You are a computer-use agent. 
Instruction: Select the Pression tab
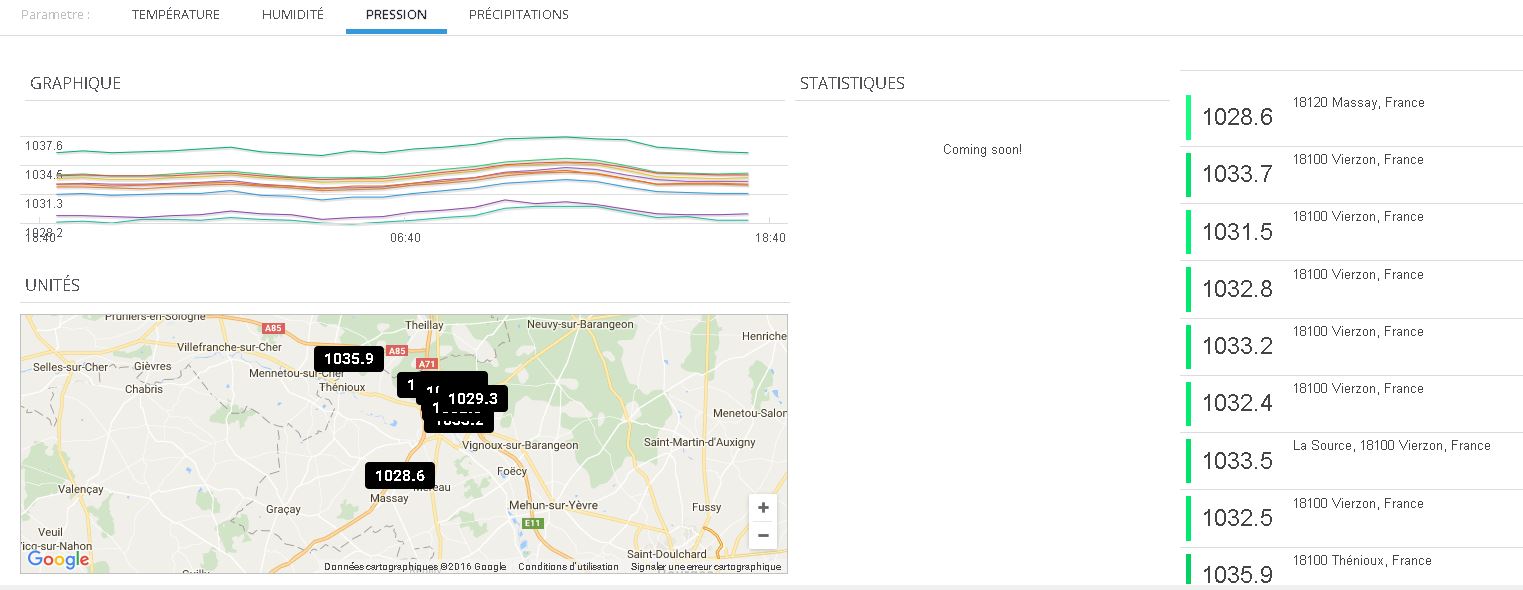396,15
